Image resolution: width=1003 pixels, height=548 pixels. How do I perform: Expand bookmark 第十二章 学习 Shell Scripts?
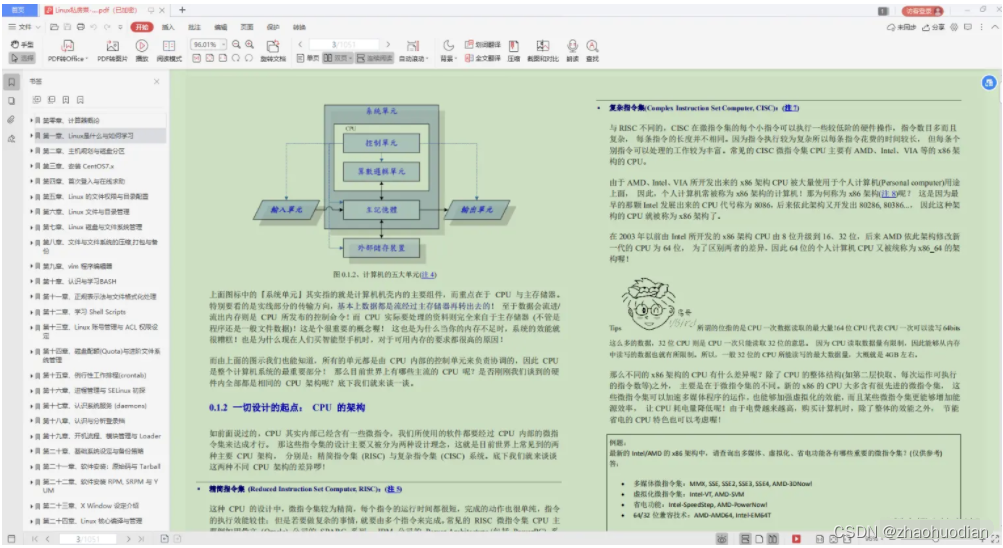click(x=31, y=312)
